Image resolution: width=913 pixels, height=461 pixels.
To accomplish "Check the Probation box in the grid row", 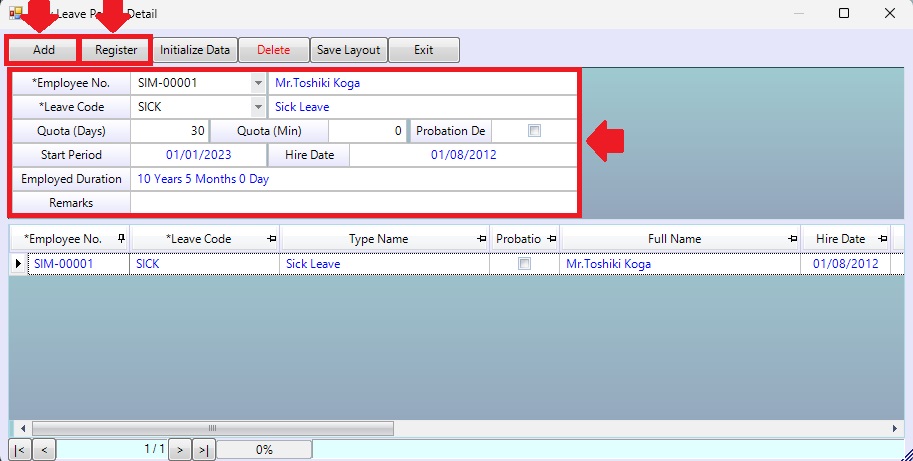I will point(524,264).
